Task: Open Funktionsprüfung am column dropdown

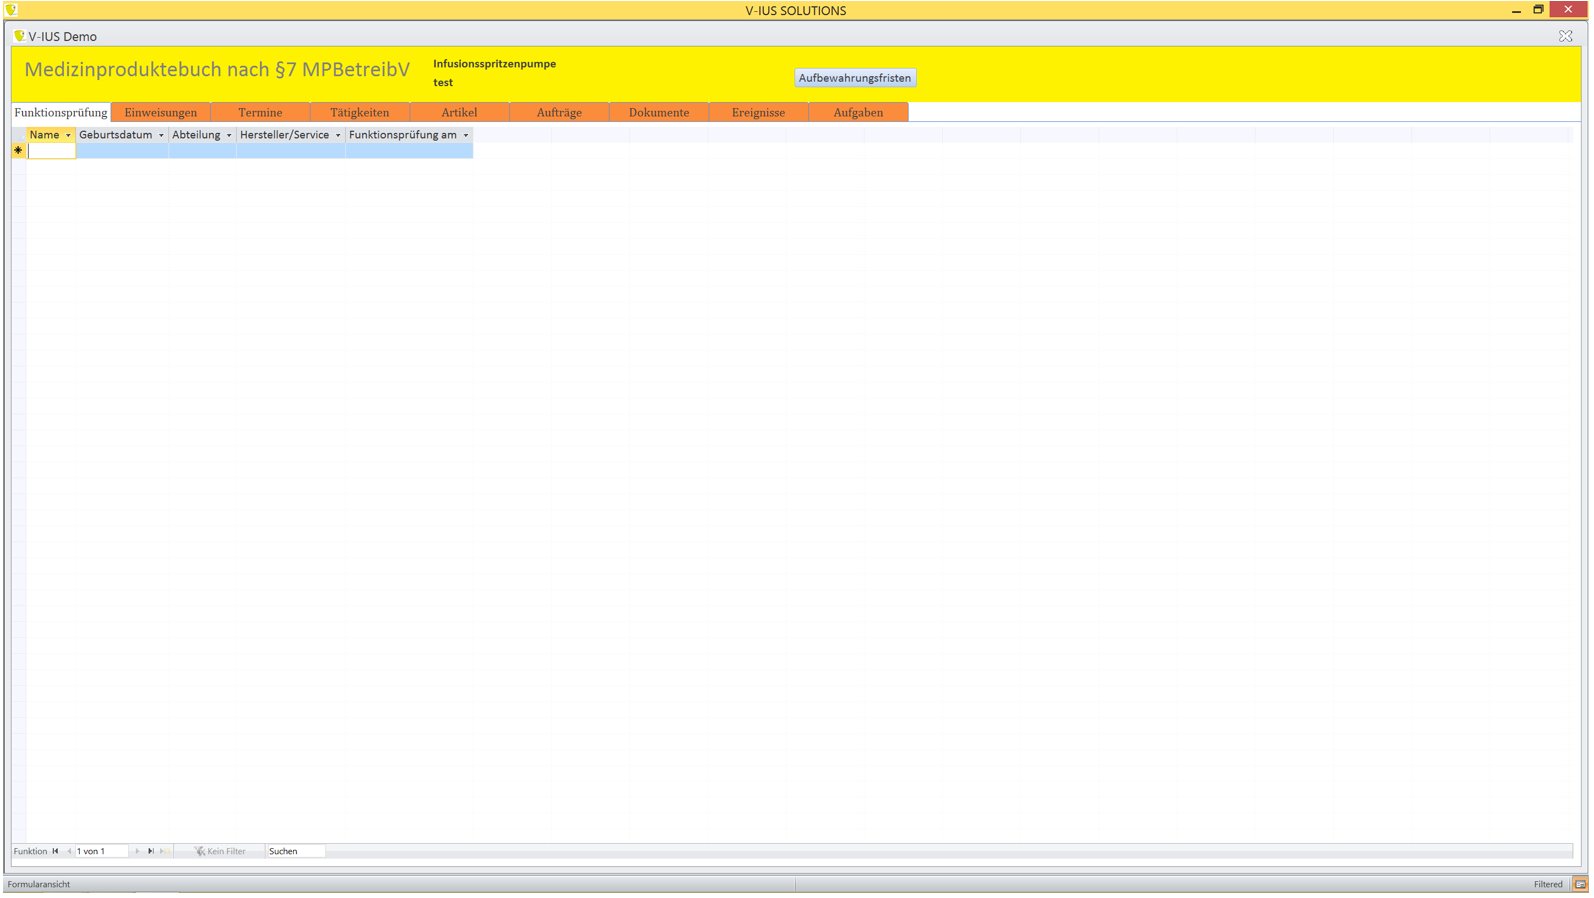Action: [x=466, y=135]
